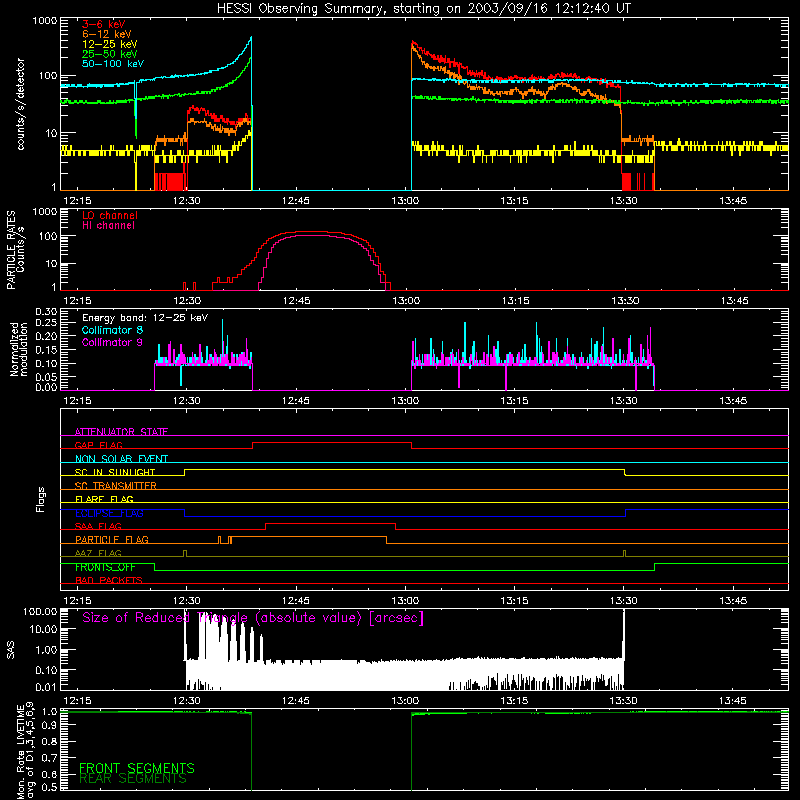Click the HI channel legend label
The height and width of the screenshot is (800, 800).
(x=108, y=226)
